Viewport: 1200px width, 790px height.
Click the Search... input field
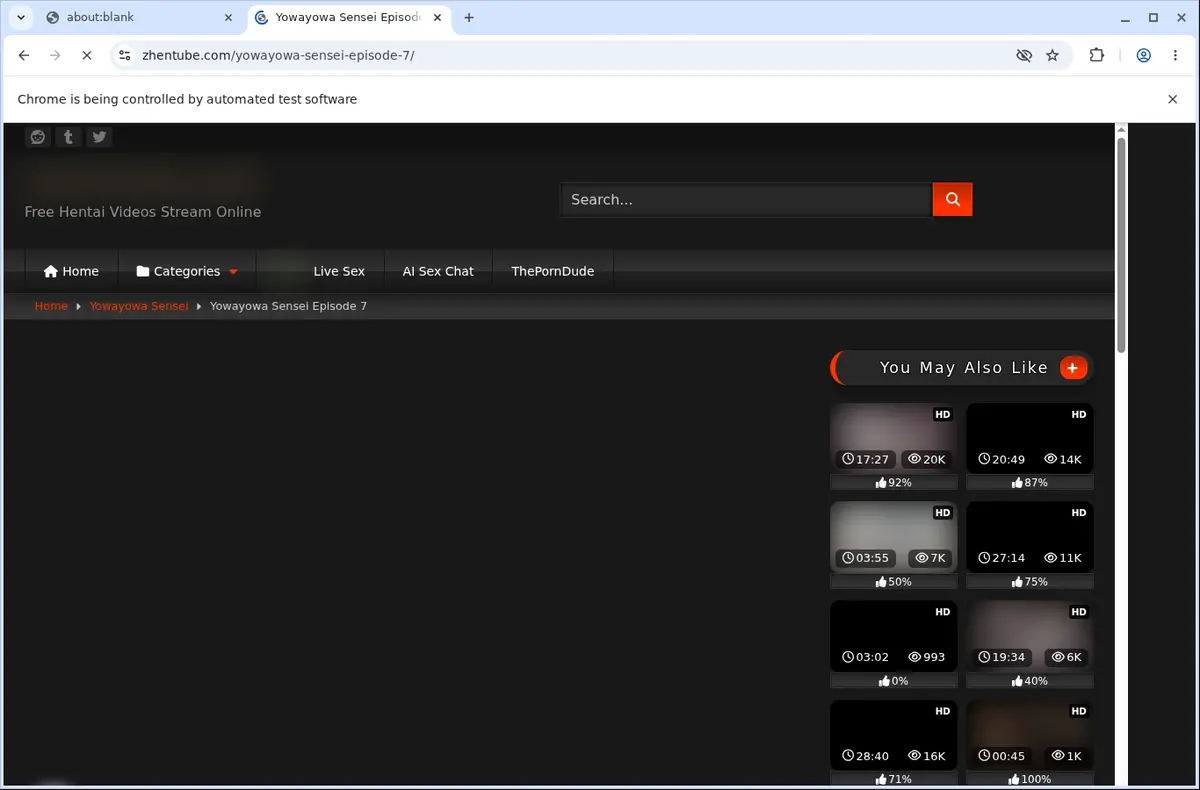[746, 199]
